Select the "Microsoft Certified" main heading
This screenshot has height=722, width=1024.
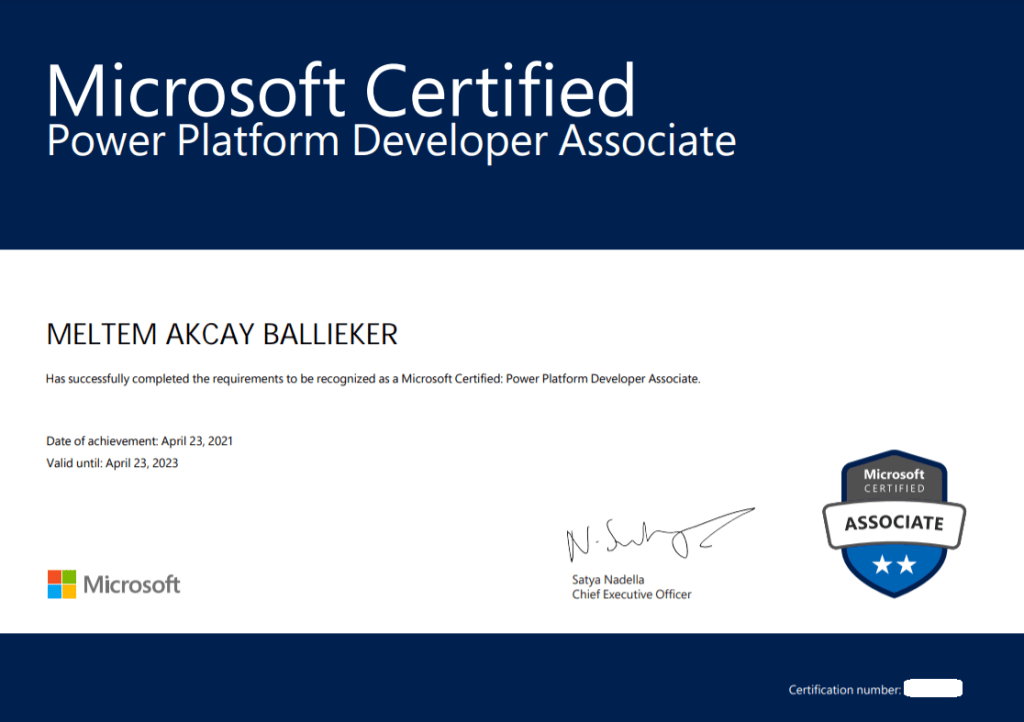click(x=340, y=91)
